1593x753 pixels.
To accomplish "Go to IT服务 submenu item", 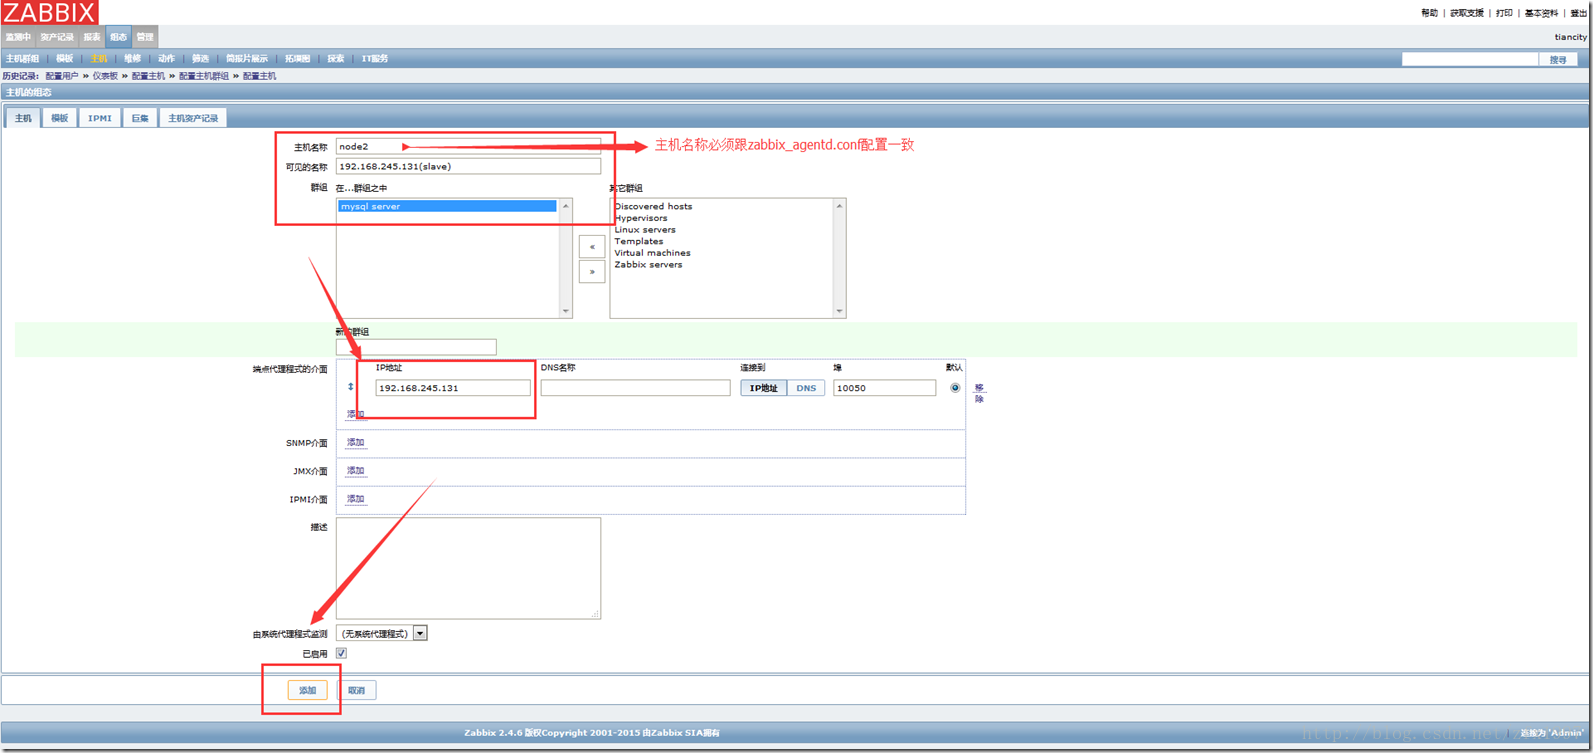I will pos(375,59).
